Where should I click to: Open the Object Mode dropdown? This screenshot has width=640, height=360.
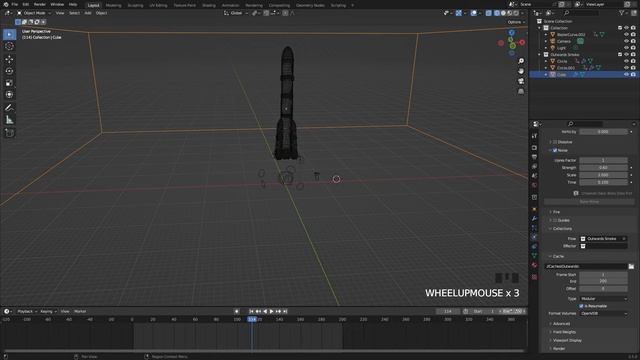coord(34,13)
